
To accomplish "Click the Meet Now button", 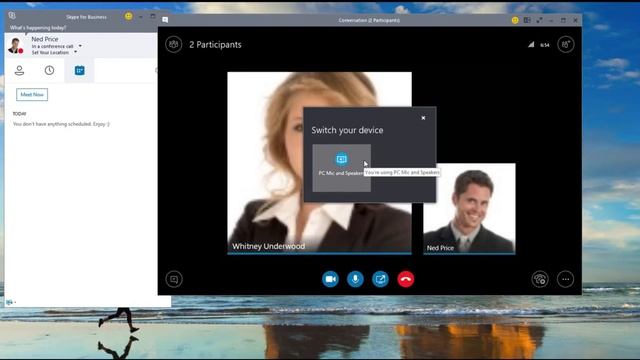I will coord(32,94).
